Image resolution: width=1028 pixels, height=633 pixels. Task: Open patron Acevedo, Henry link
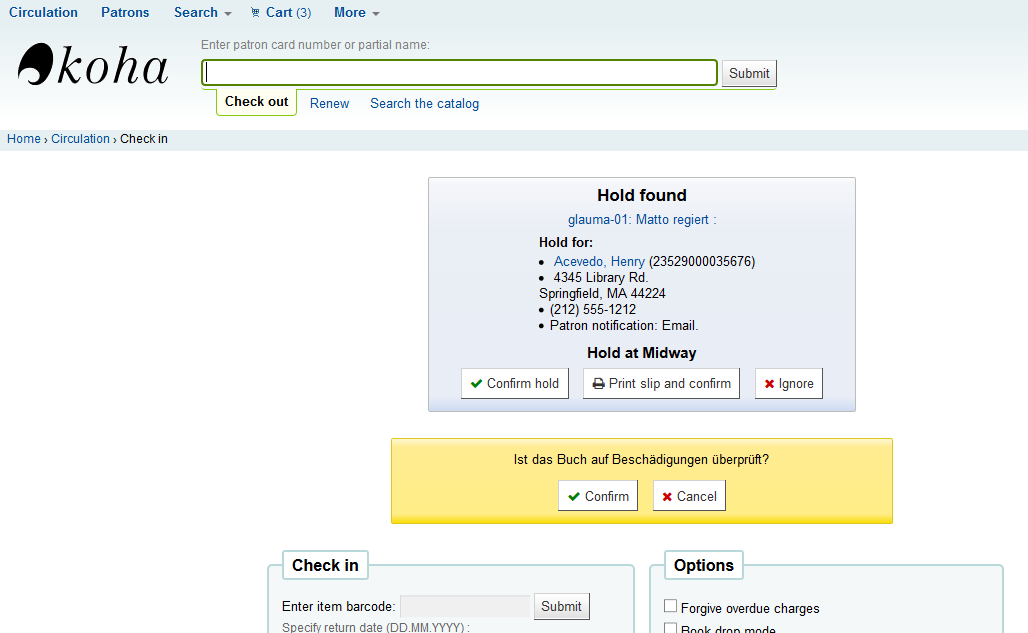[x=599, y=262]
